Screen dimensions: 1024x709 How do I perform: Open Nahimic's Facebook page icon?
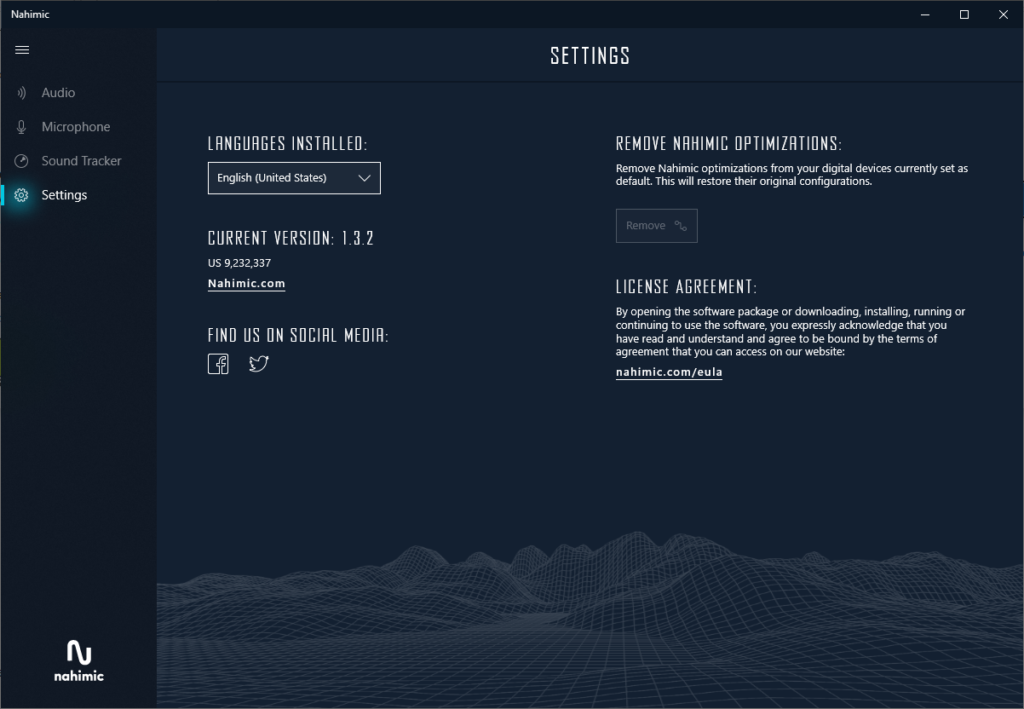point(218,364)
